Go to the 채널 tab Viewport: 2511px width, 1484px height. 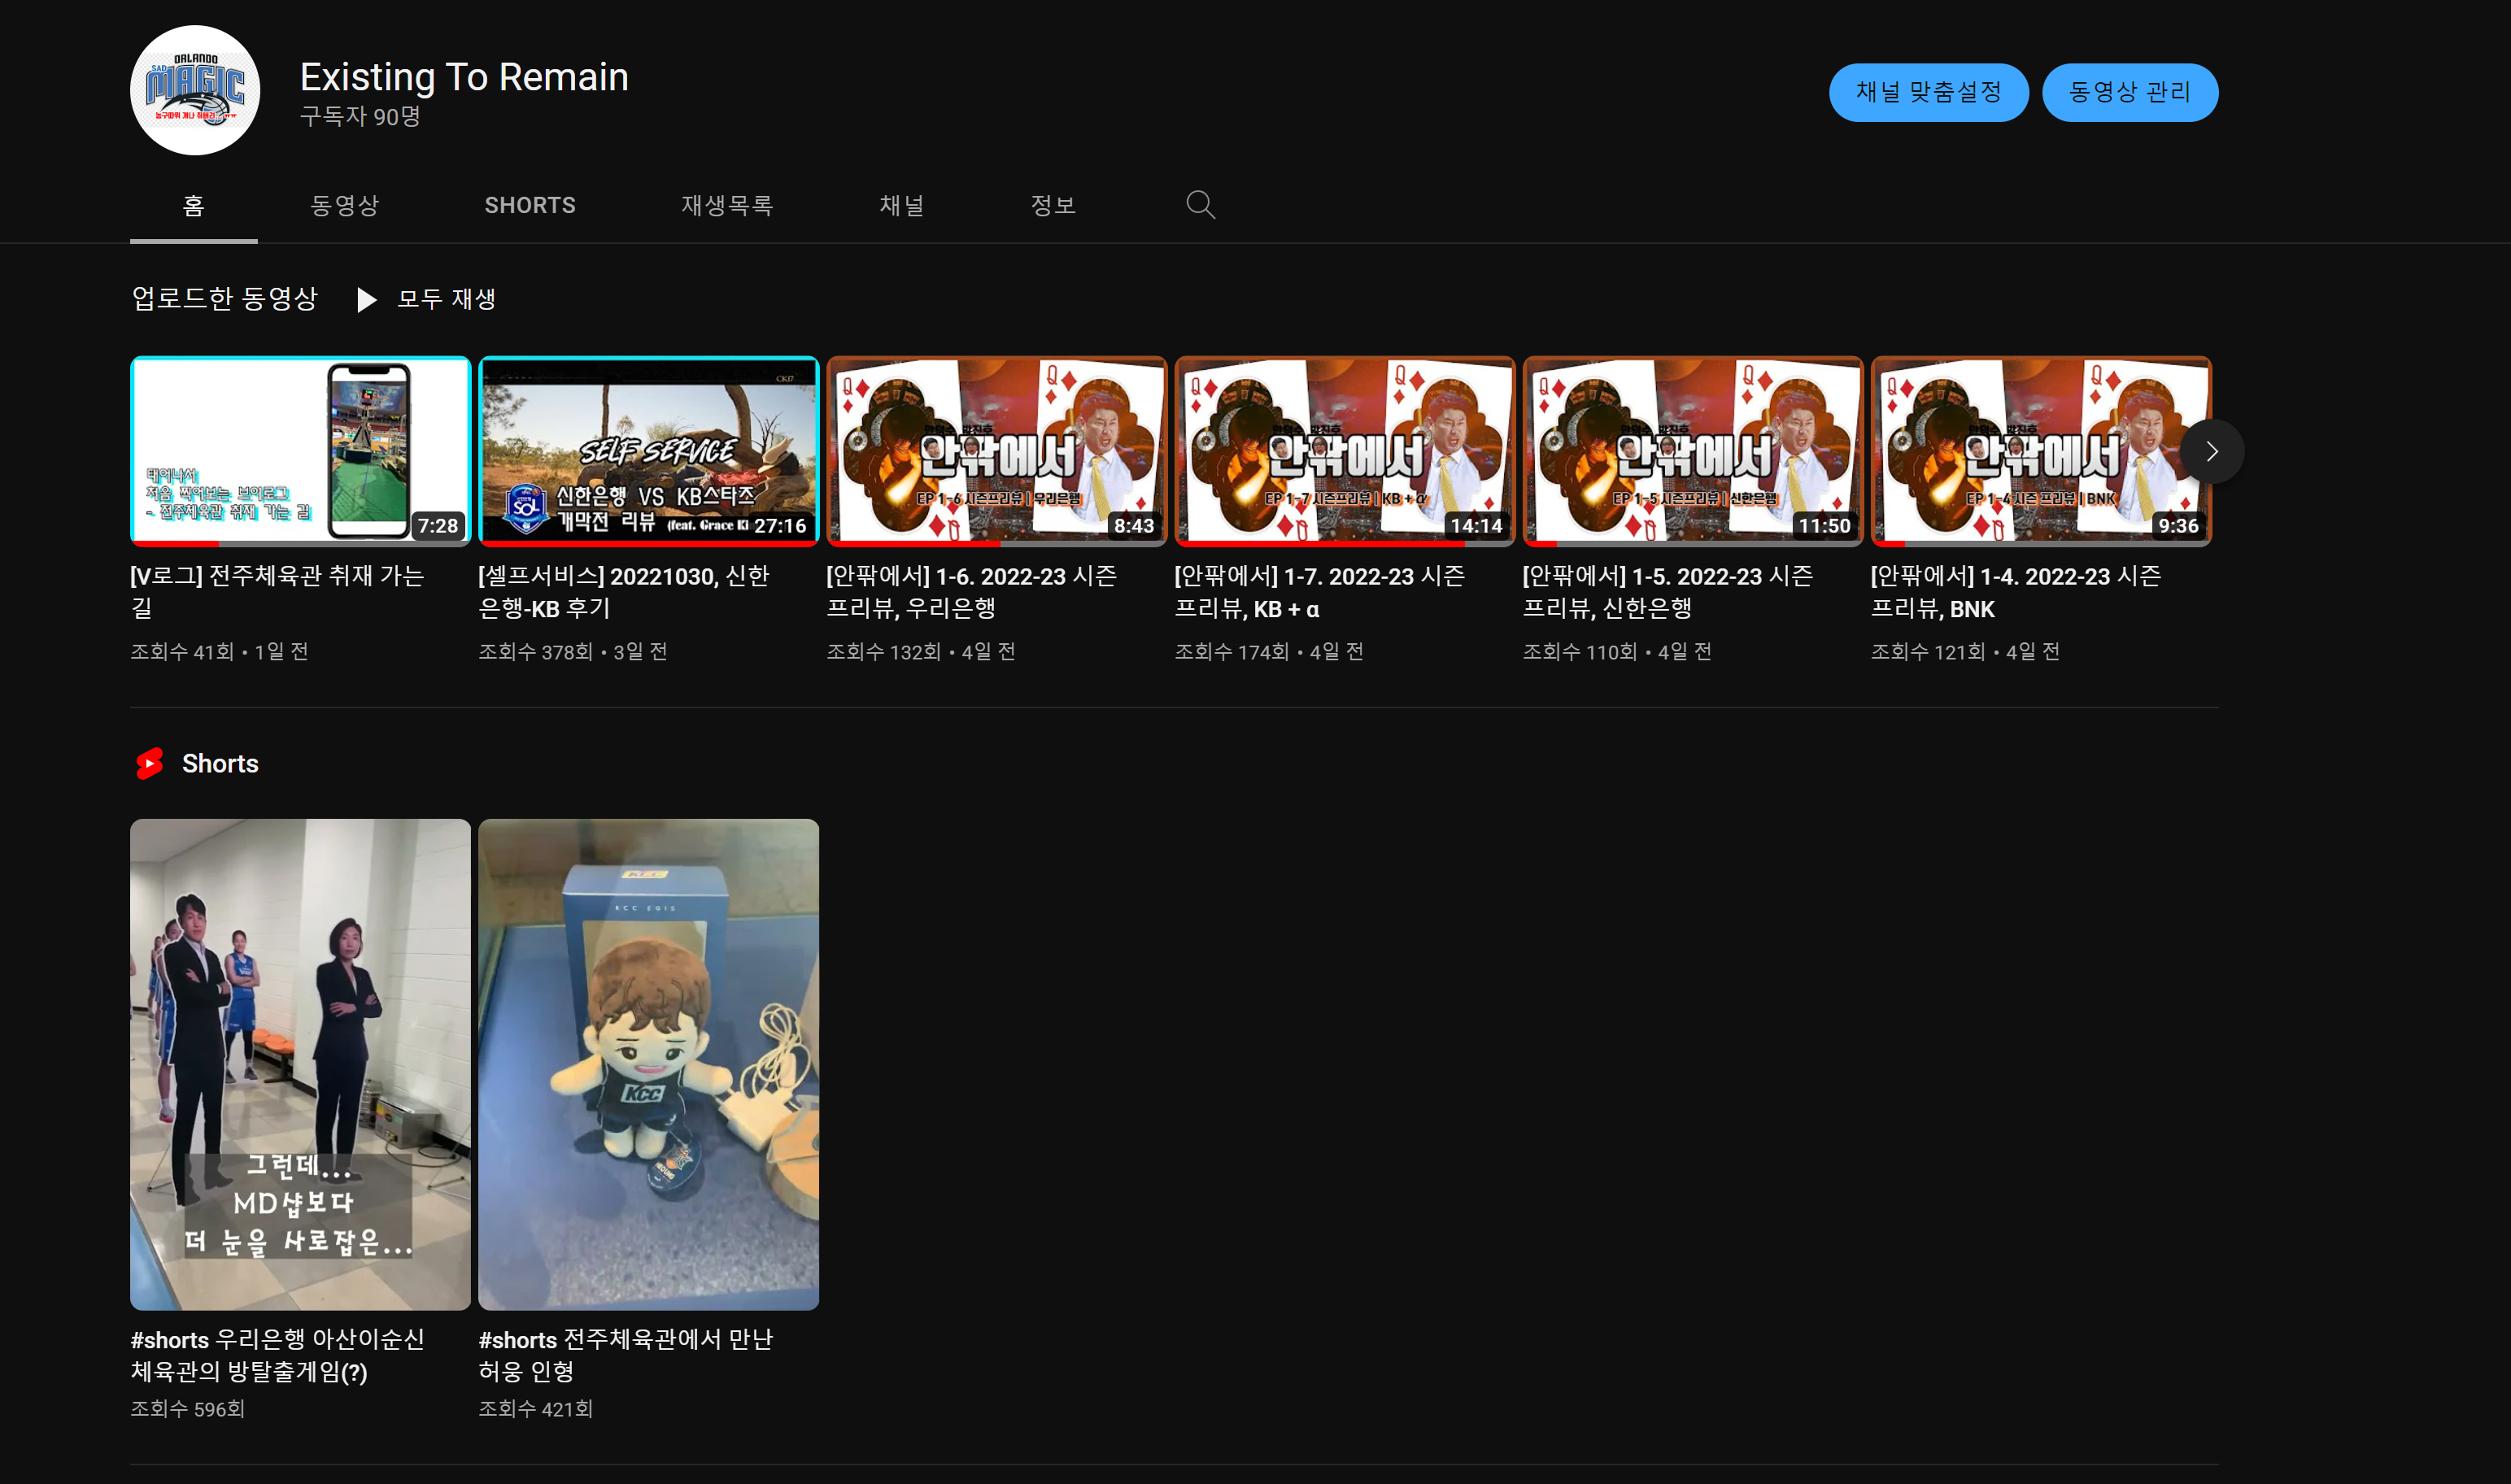point(901,206)
